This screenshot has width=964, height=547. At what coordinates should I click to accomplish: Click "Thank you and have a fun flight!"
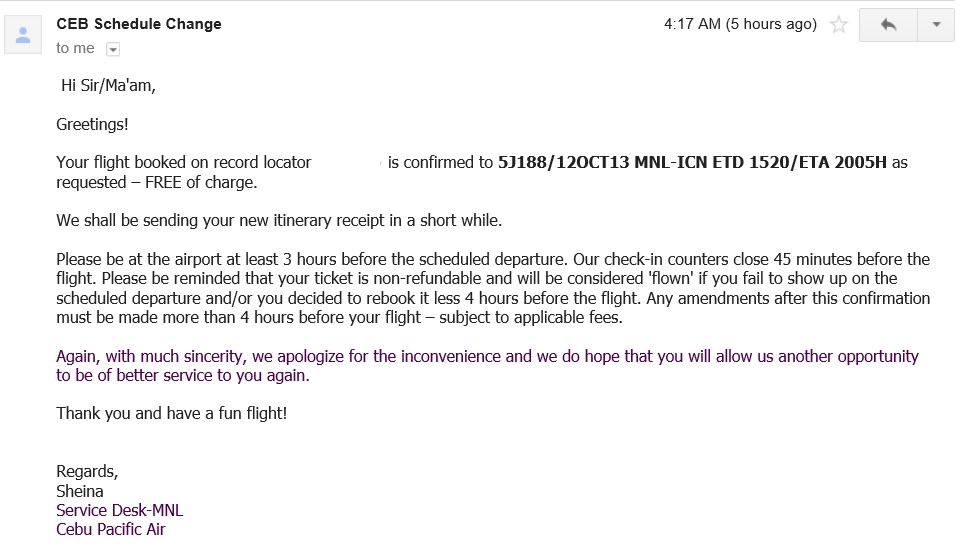tap(171, 413)
